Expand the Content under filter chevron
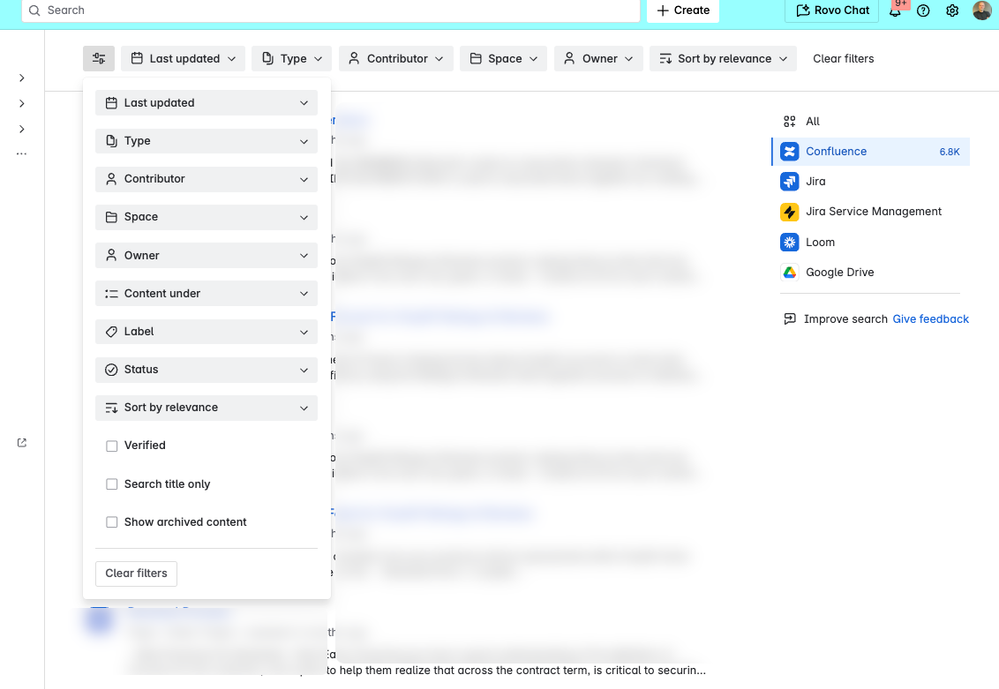This screenshot has height=689, width=999. pos(304,294)
